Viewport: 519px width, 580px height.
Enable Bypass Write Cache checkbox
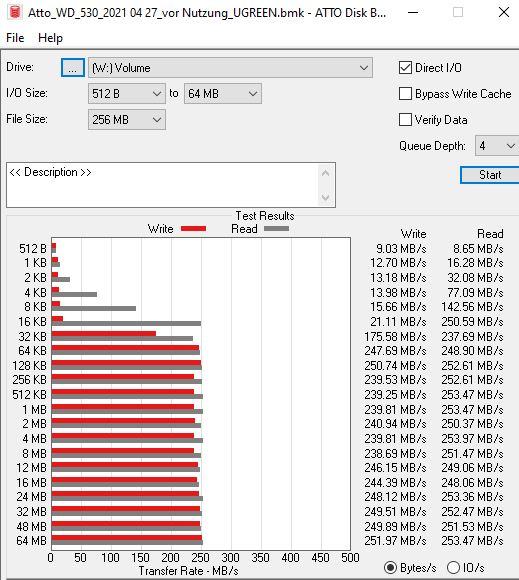405,94
